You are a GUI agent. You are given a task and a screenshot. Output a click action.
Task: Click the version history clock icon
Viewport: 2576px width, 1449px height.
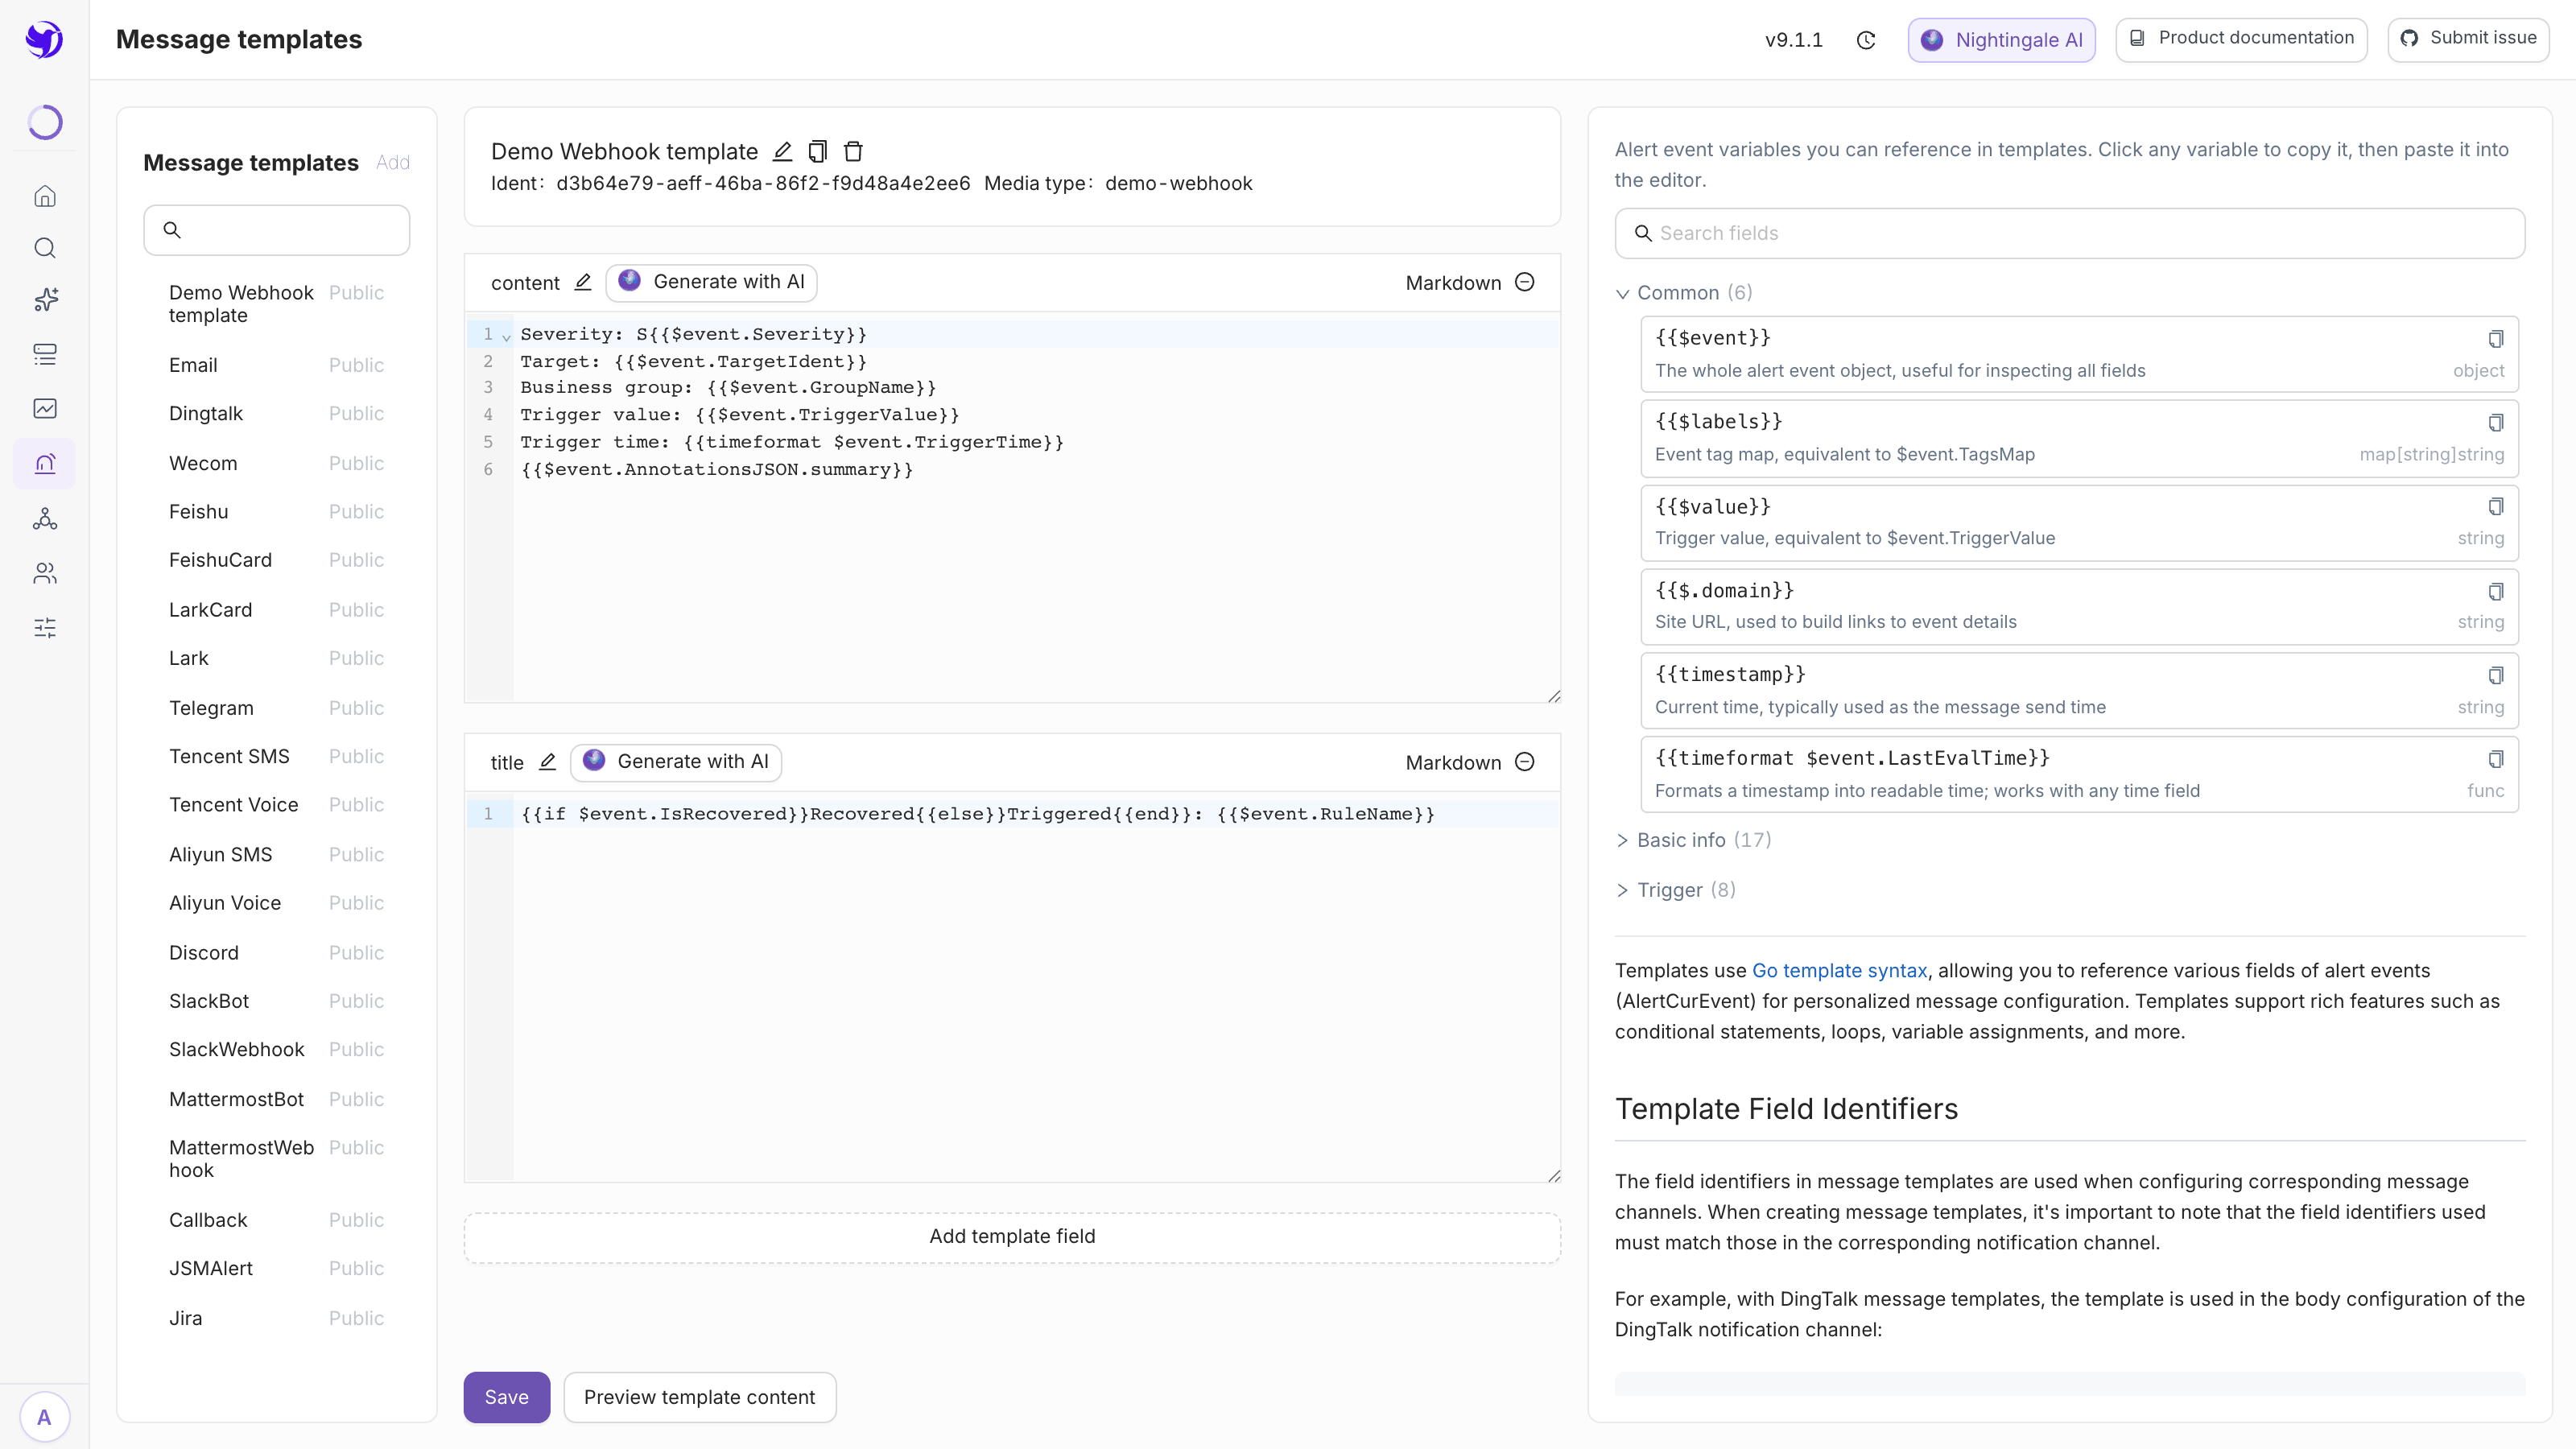point(1866,40)
